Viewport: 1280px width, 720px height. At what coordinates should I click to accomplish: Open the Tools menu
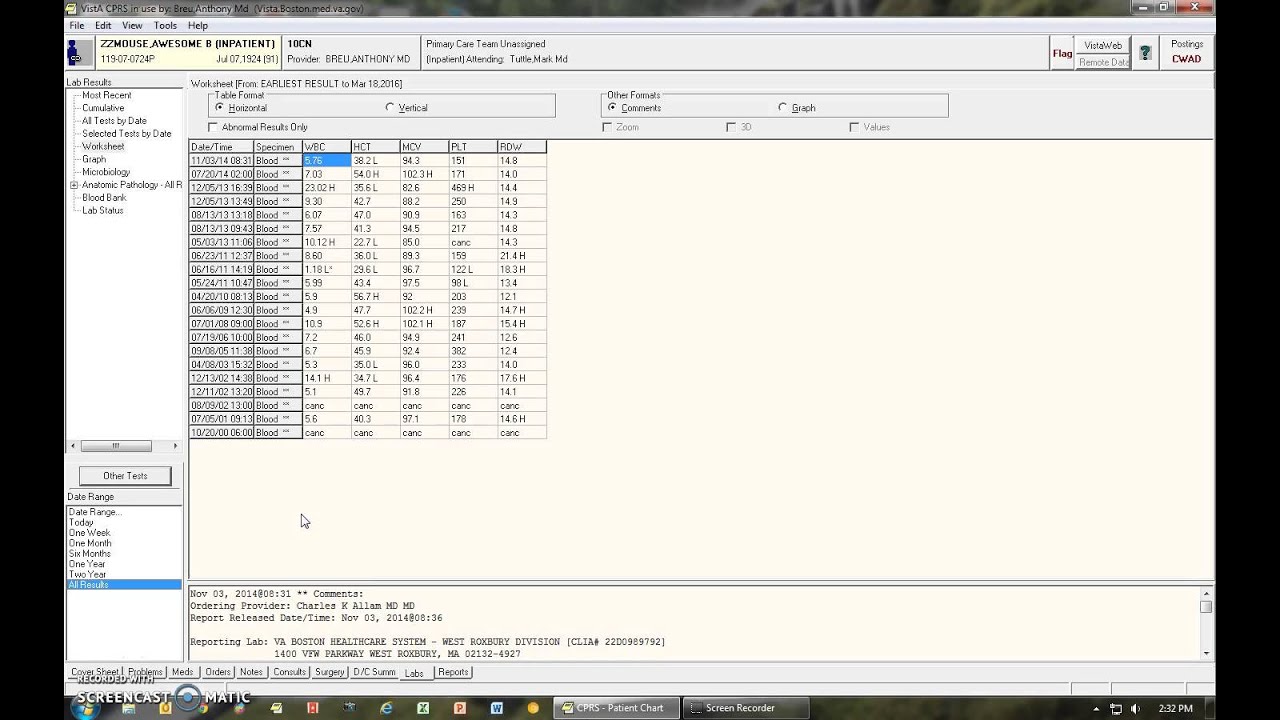tap(165, 25)
